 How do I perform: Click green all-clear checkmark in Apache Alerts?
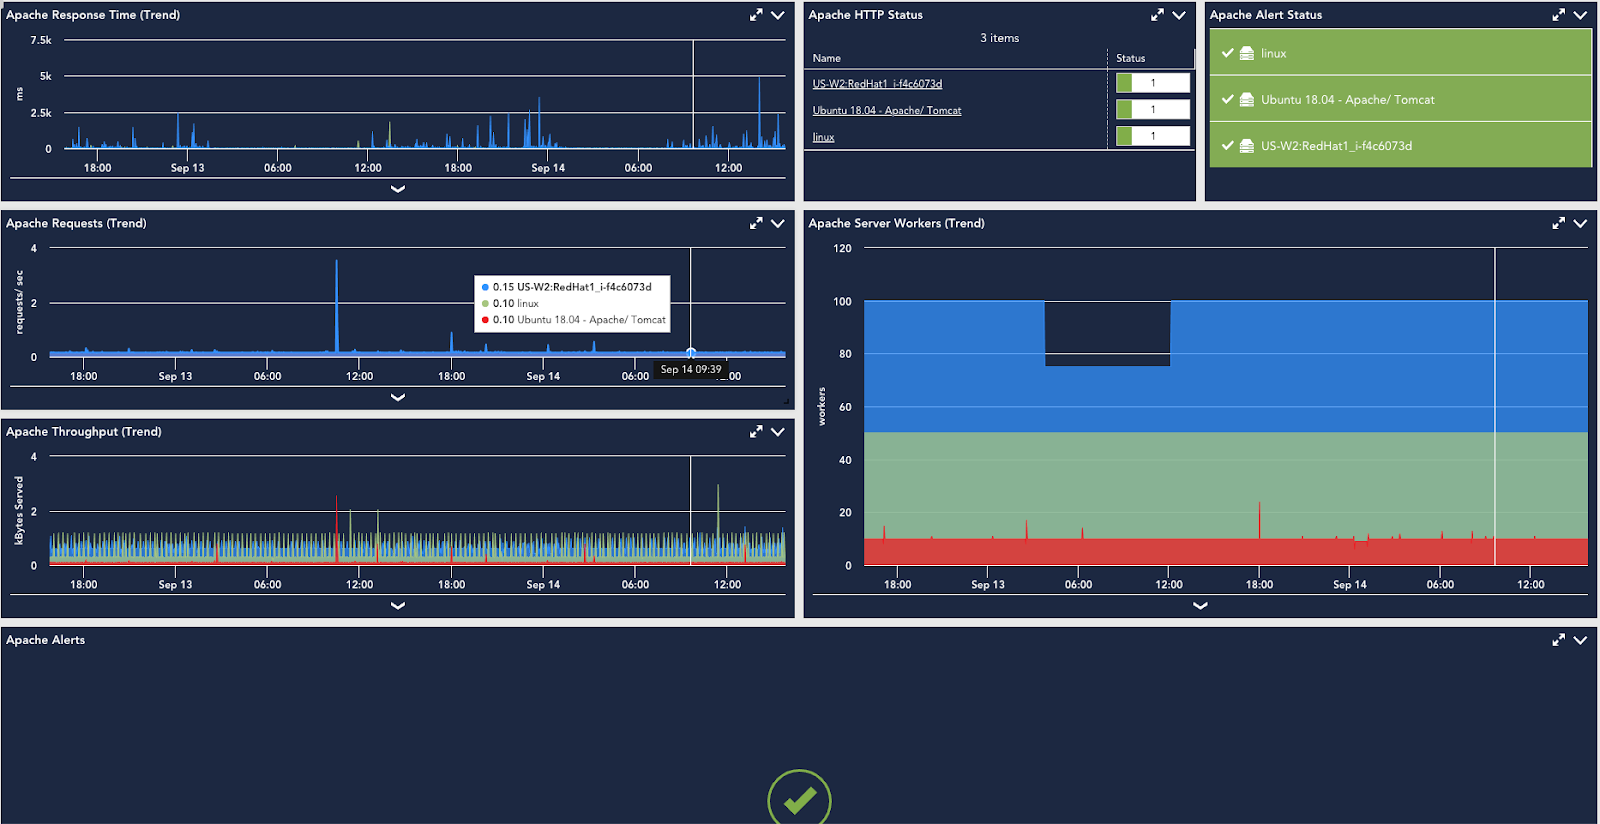[x=799, y=799]
